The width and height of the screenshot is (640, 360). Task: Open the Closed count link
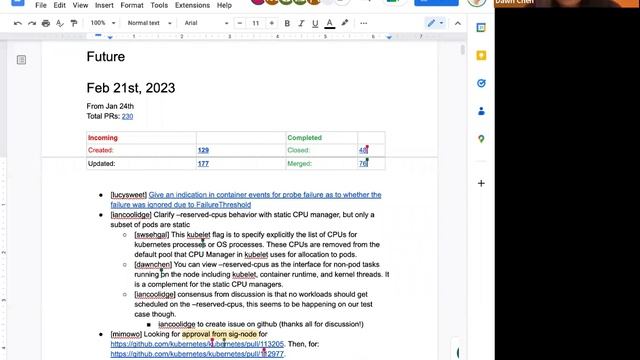coord(363,150)
